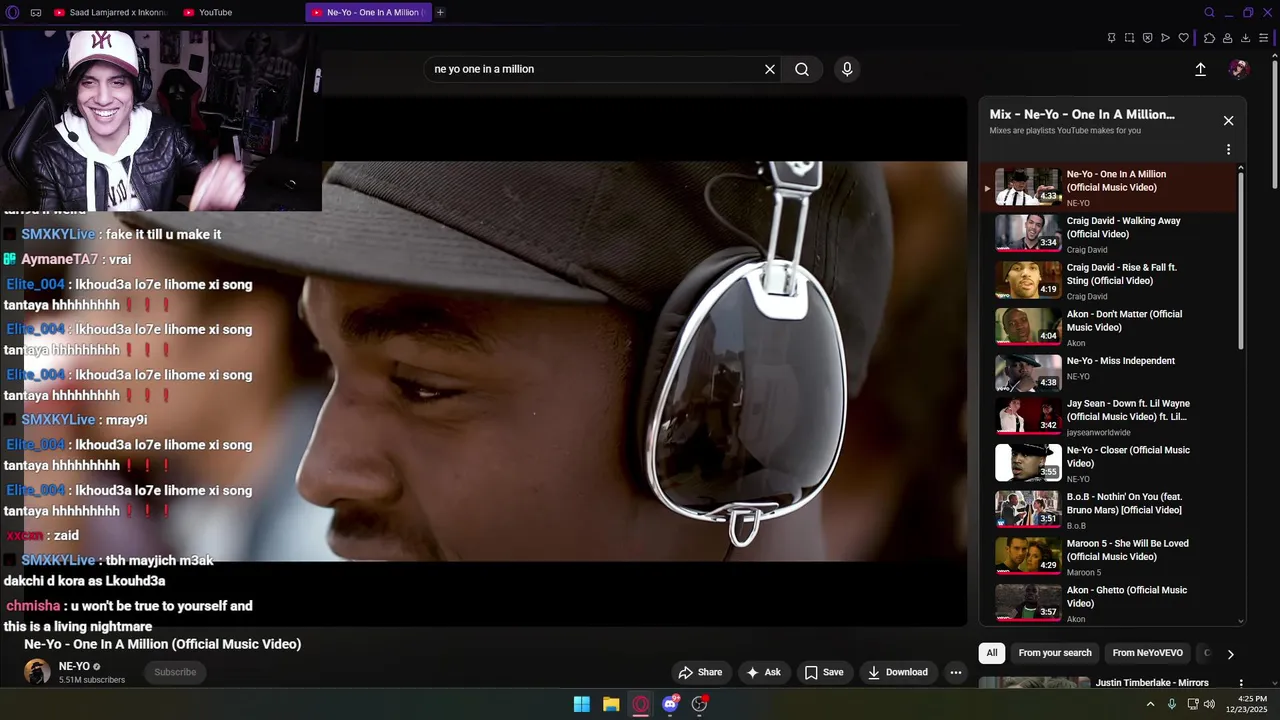1280x720 pixels.
Task: Open Opera GX from the taskbar
Action: point(640,704)
